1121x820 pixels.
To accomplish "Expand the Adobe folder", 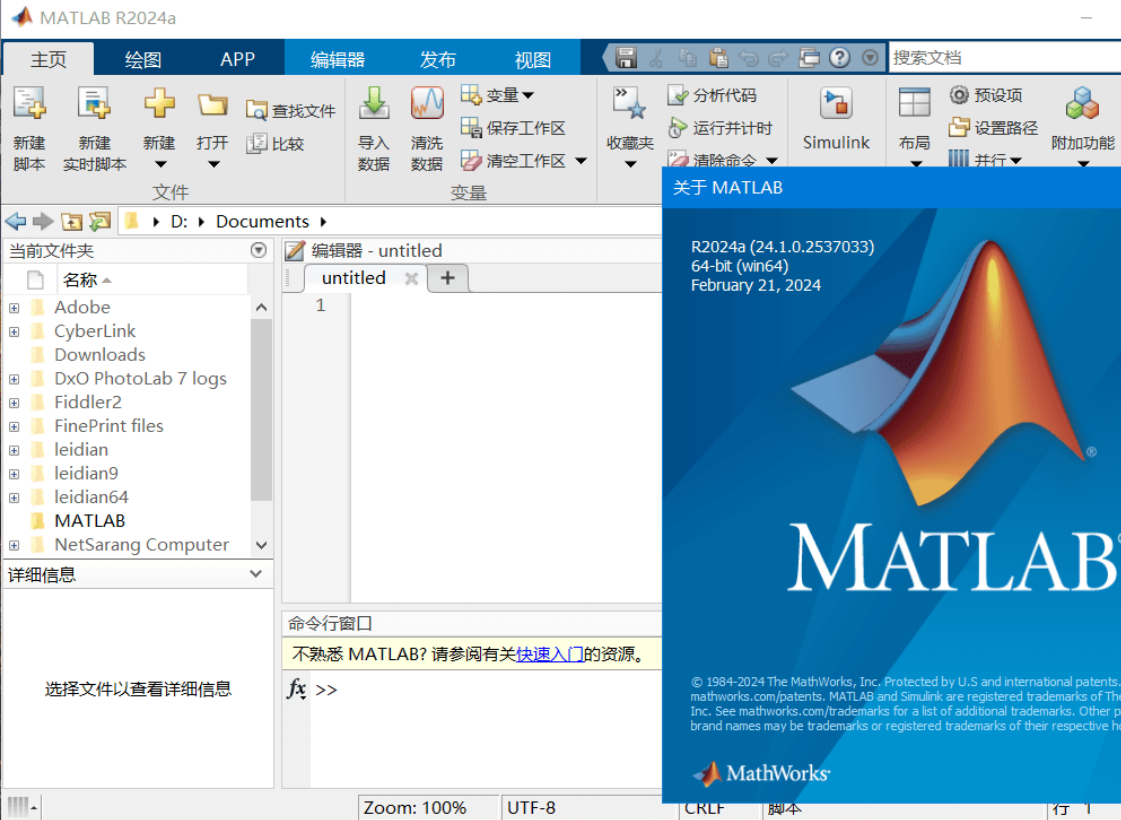I will tap(14, 308).
